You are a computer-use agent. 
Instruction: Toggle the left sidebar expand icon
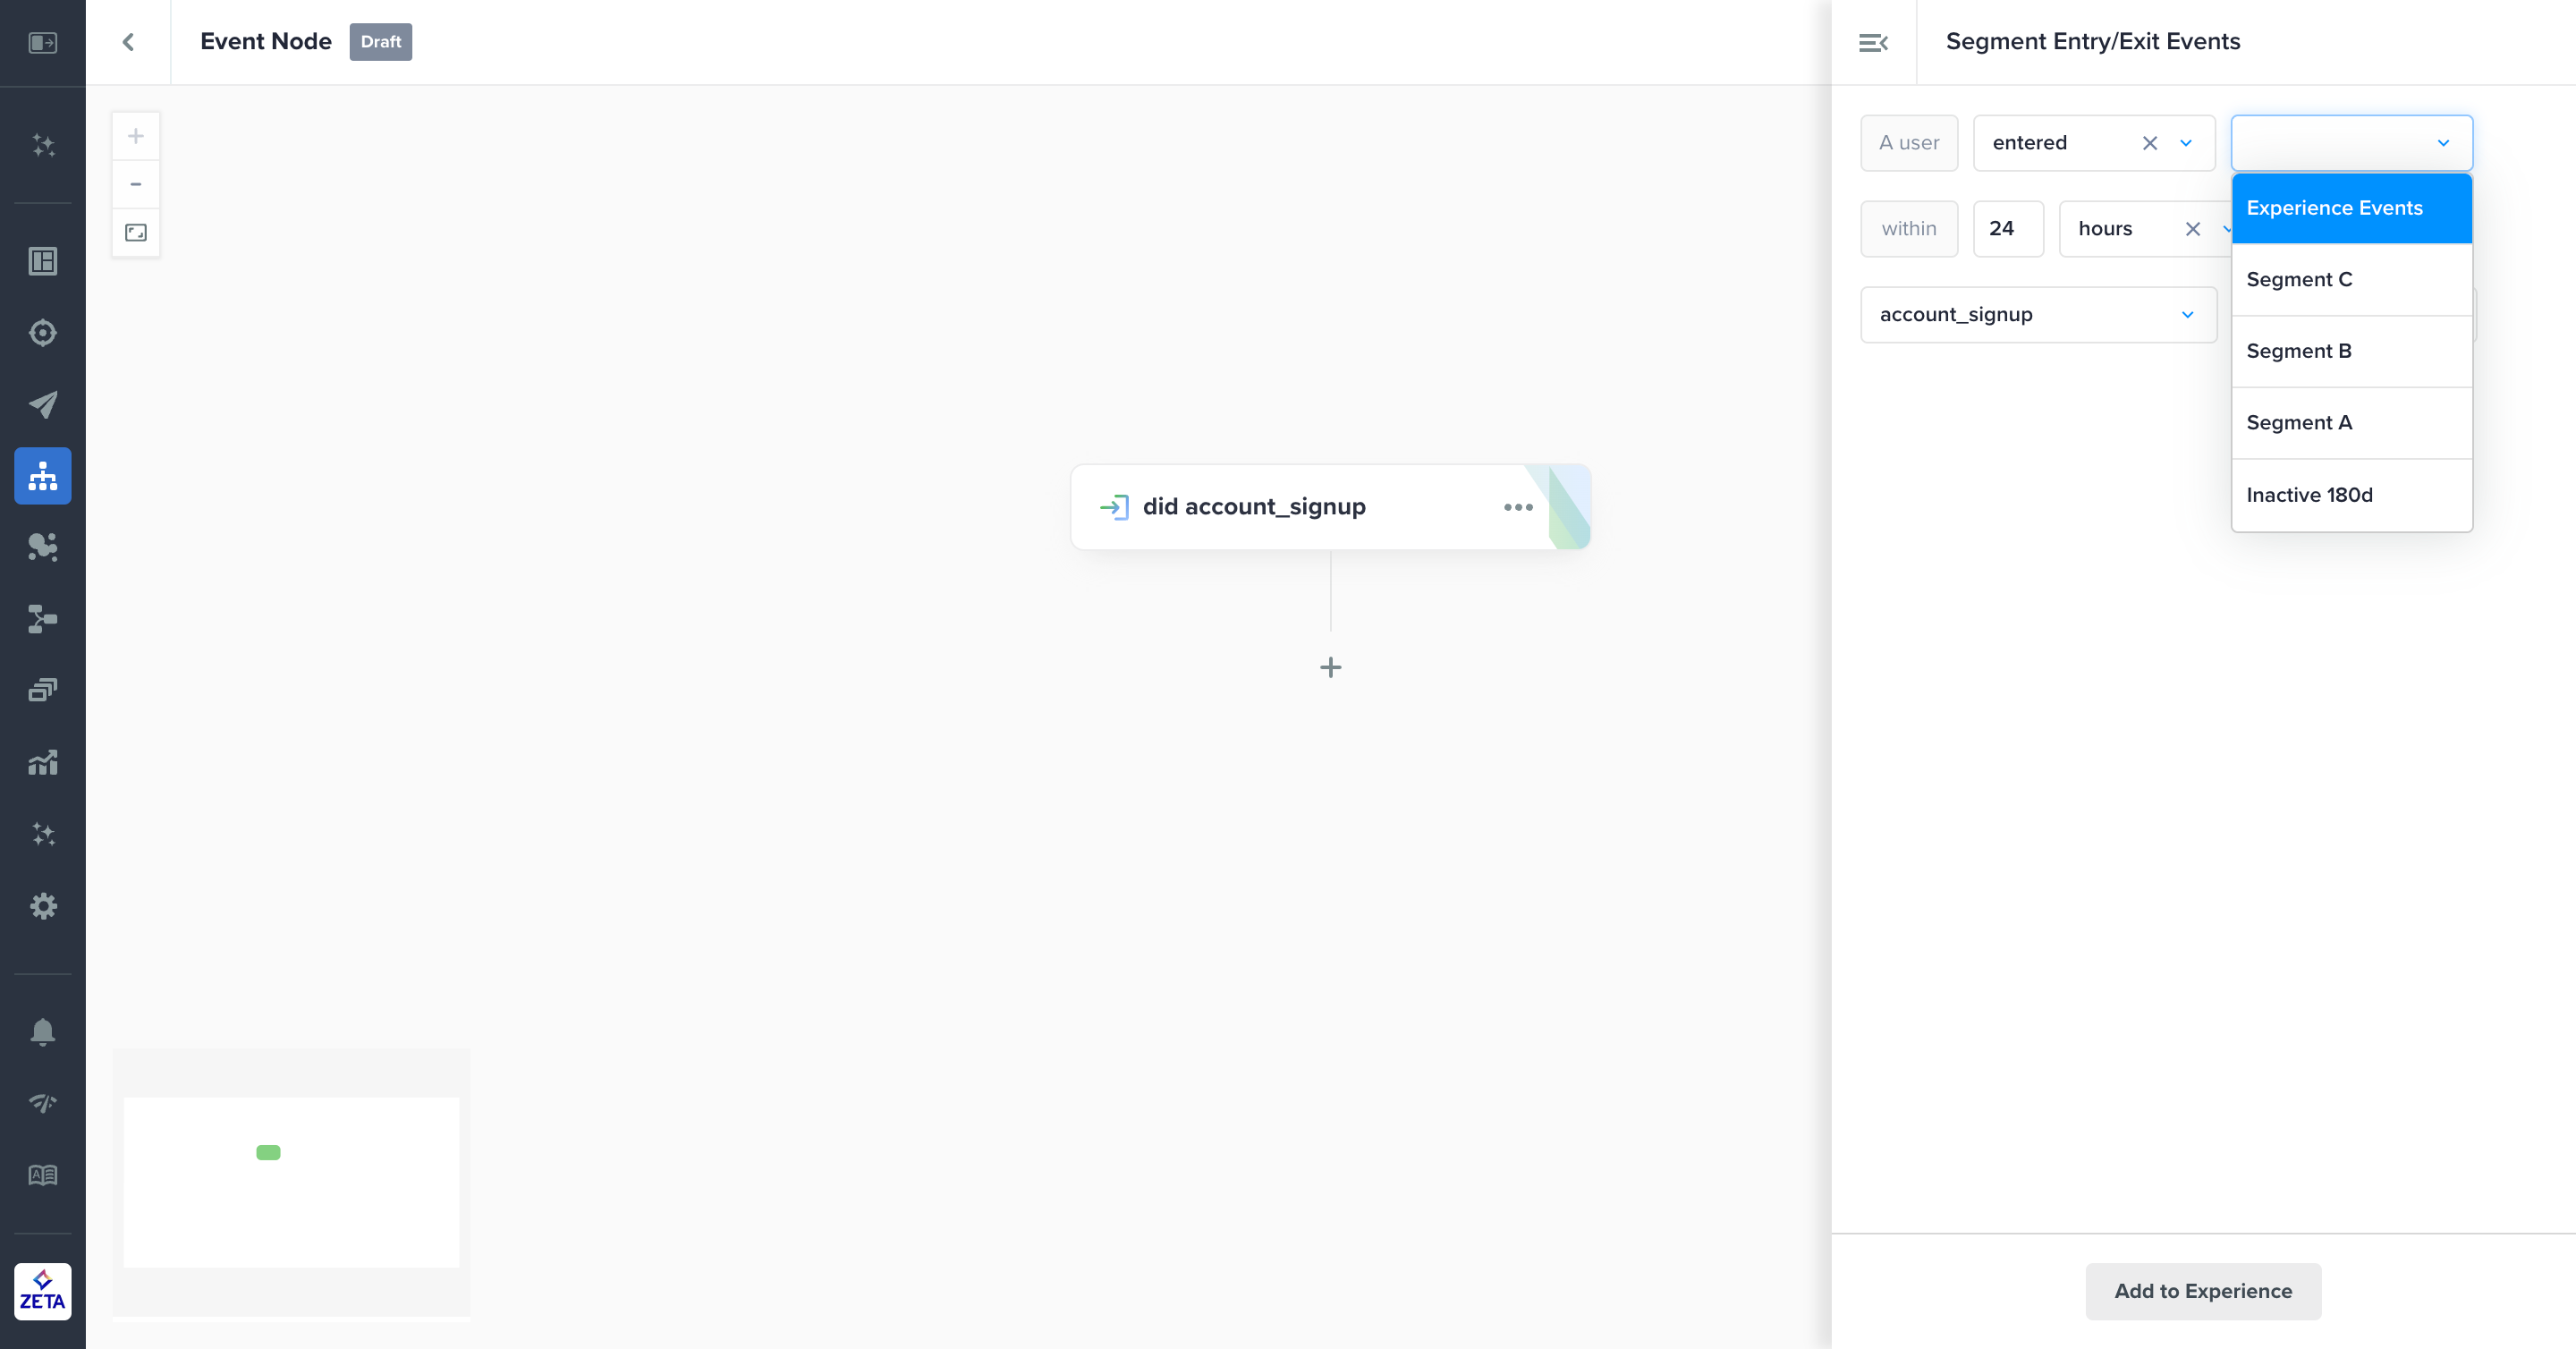click(42, 42)
